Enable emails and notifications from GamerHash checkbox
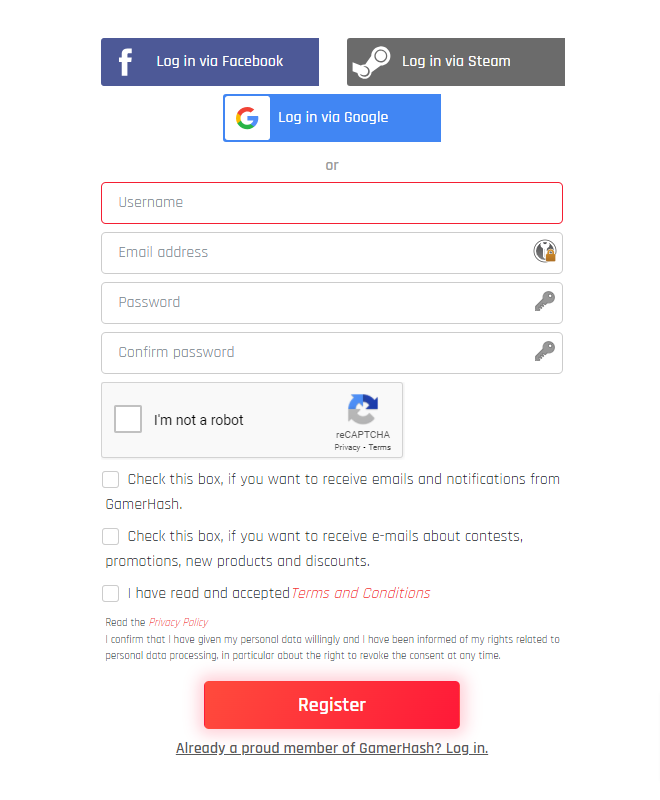 coord(111,480)
